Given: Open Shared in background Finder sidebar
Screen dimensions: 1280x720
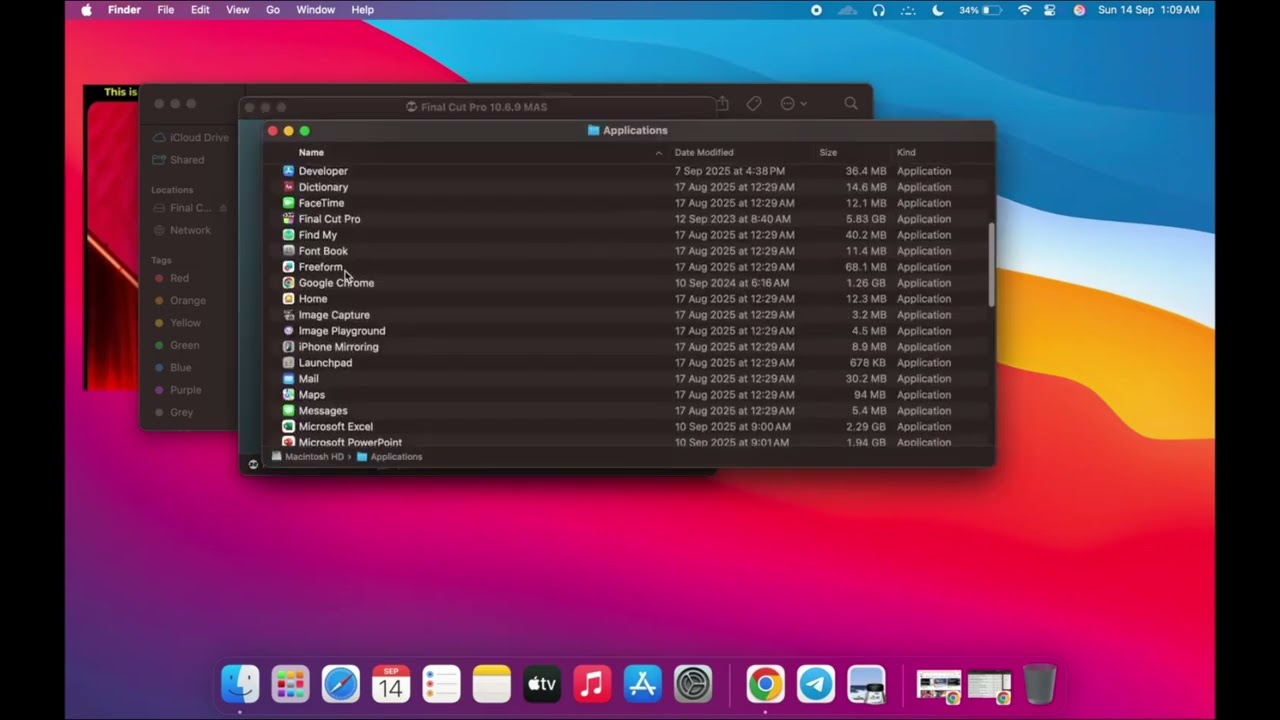Looking at the screenshot, I should [x=178, y=160].
